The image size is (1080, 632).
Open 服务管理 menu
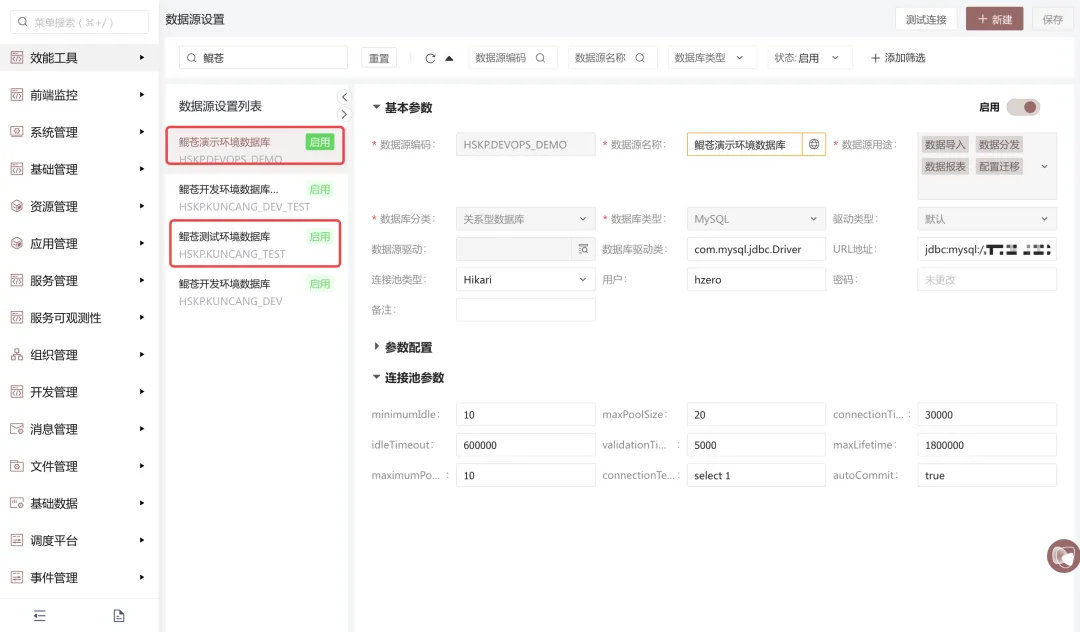point(79,281)
